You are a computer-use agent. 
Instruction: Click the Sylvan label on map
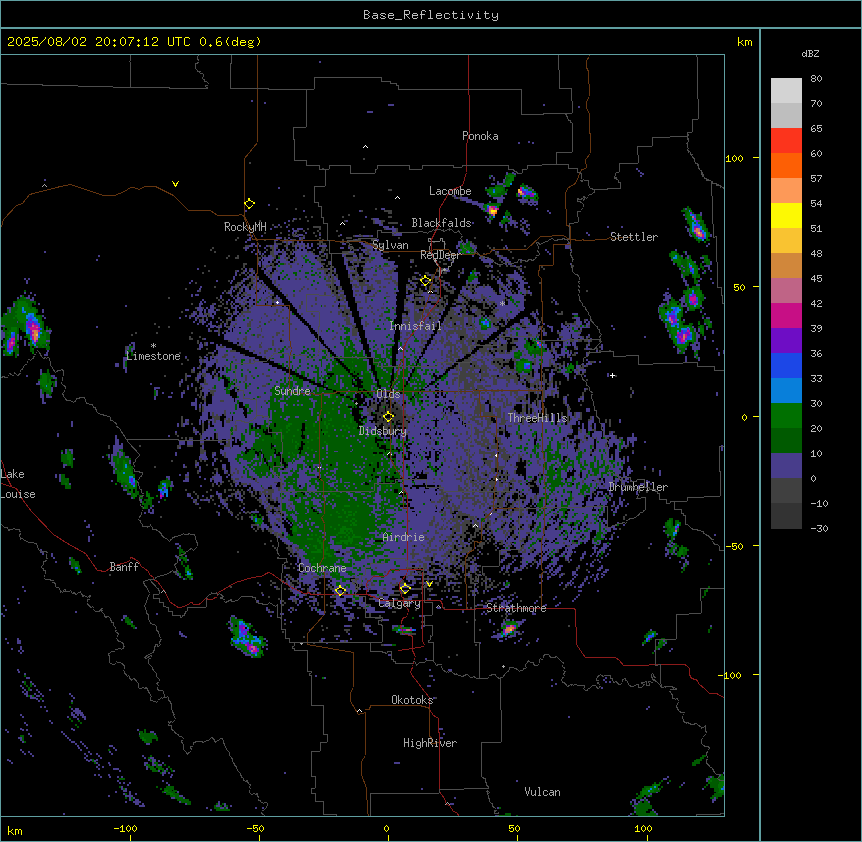tap(390, 245)
